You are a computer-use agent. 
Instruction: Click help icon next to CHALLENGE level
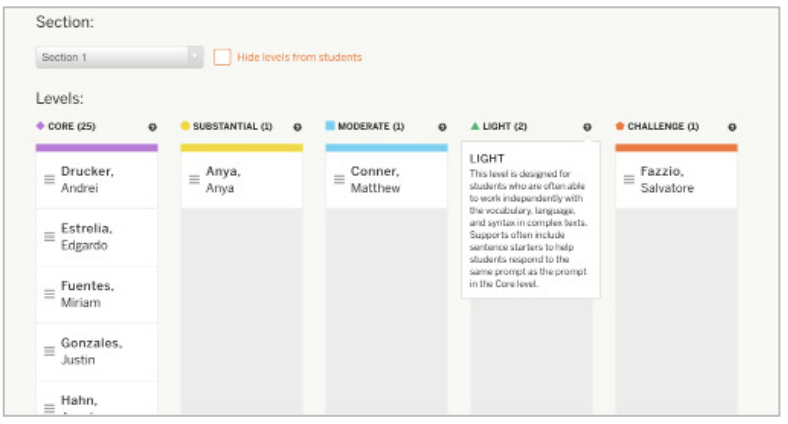point(732,127)
